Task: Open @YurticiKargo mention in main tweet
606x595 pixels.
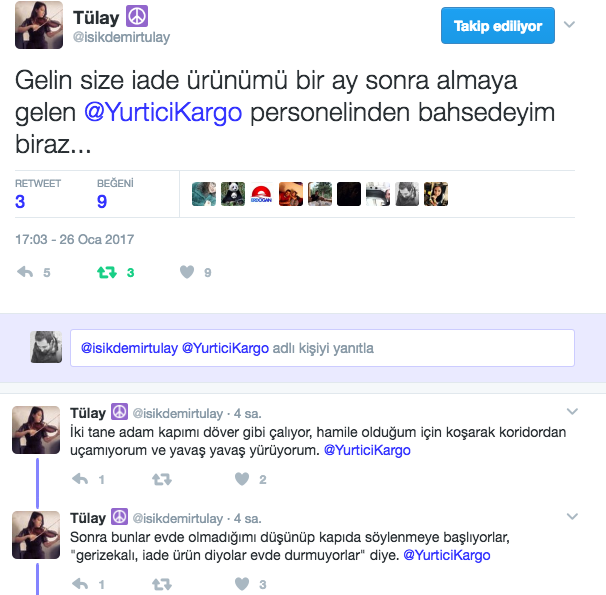Action: 163,112
